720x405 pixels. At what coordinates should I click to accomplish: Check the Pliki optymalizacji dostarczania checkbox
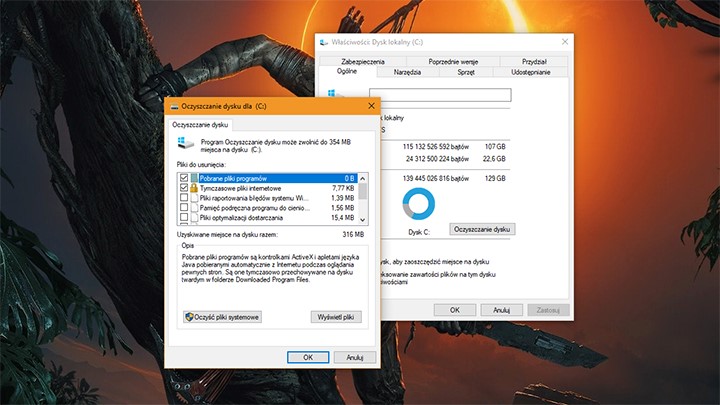pyautogui.click(x=183, y=217)
